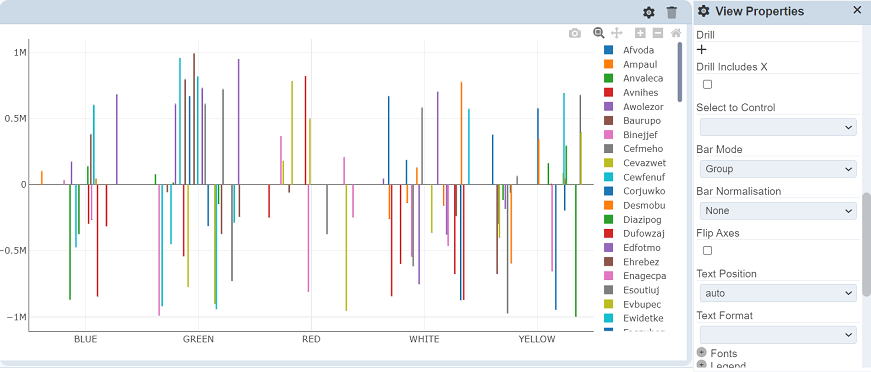Open the Bar Mode dropdown

[778, 168]
